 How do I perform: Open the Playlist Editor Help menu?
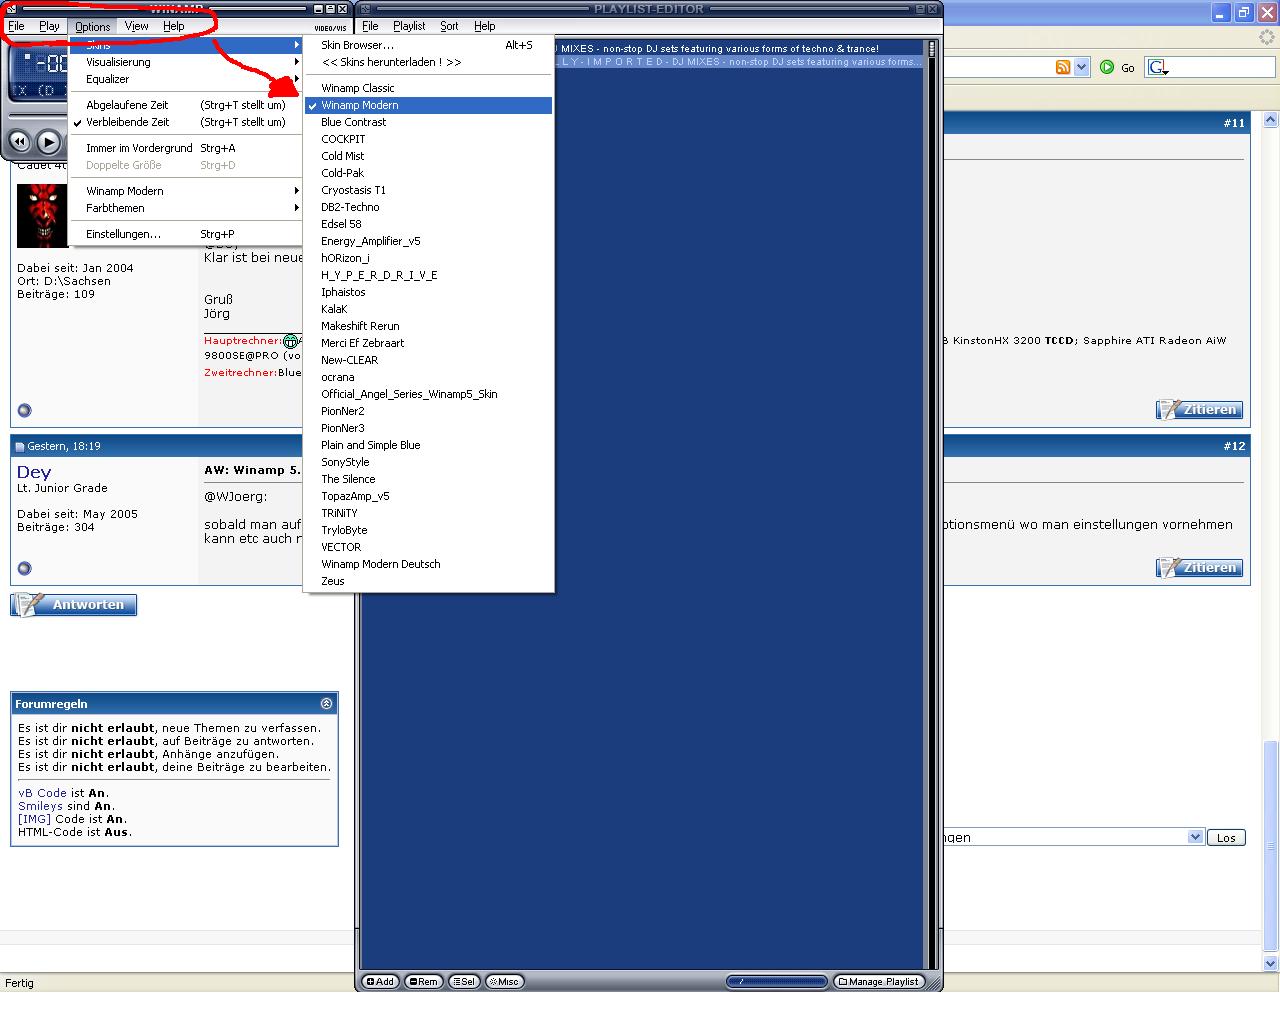[485, 26]
